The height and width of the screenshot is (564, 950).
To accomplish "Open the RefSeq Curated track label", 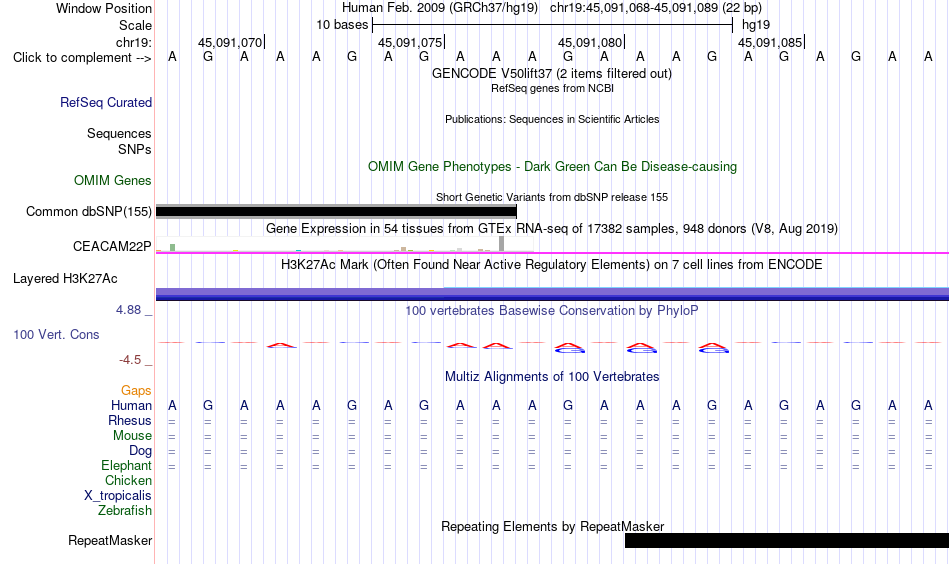I will 106,102.
